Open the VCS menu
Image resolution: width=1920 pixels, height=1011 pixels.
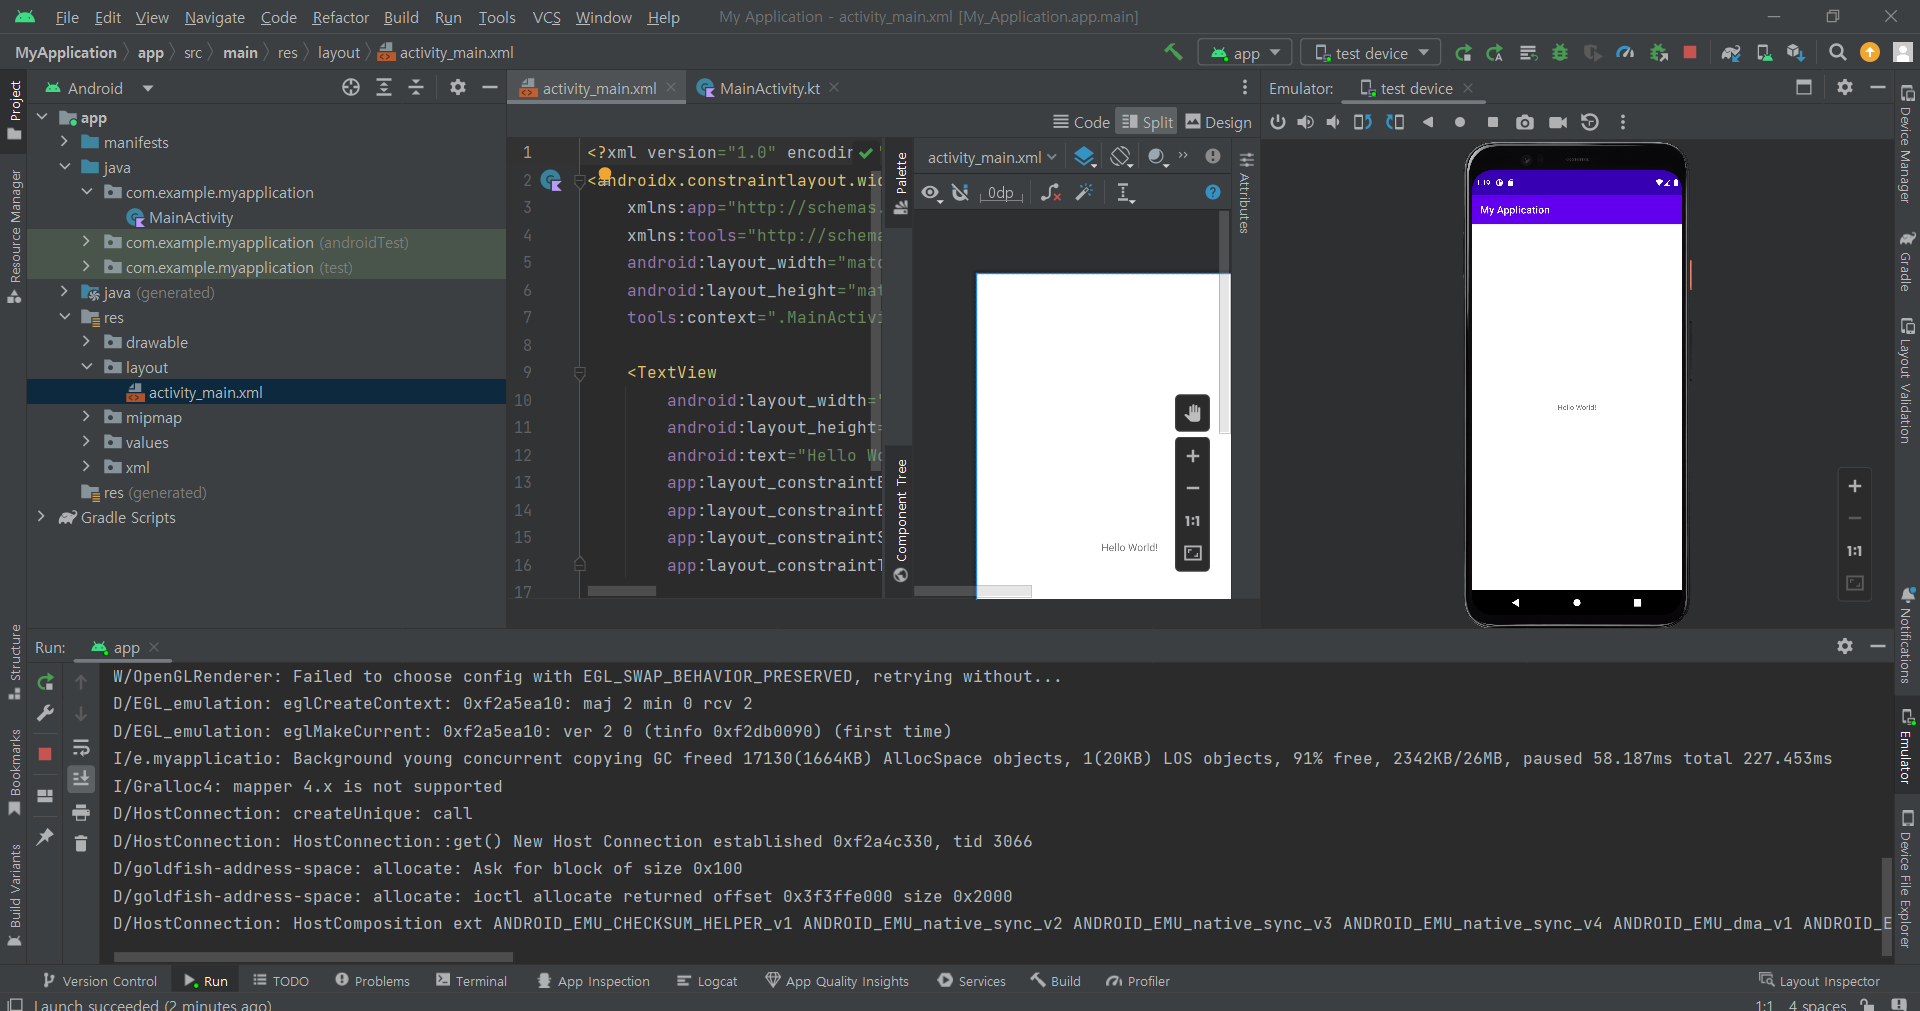tap(546, 17)
